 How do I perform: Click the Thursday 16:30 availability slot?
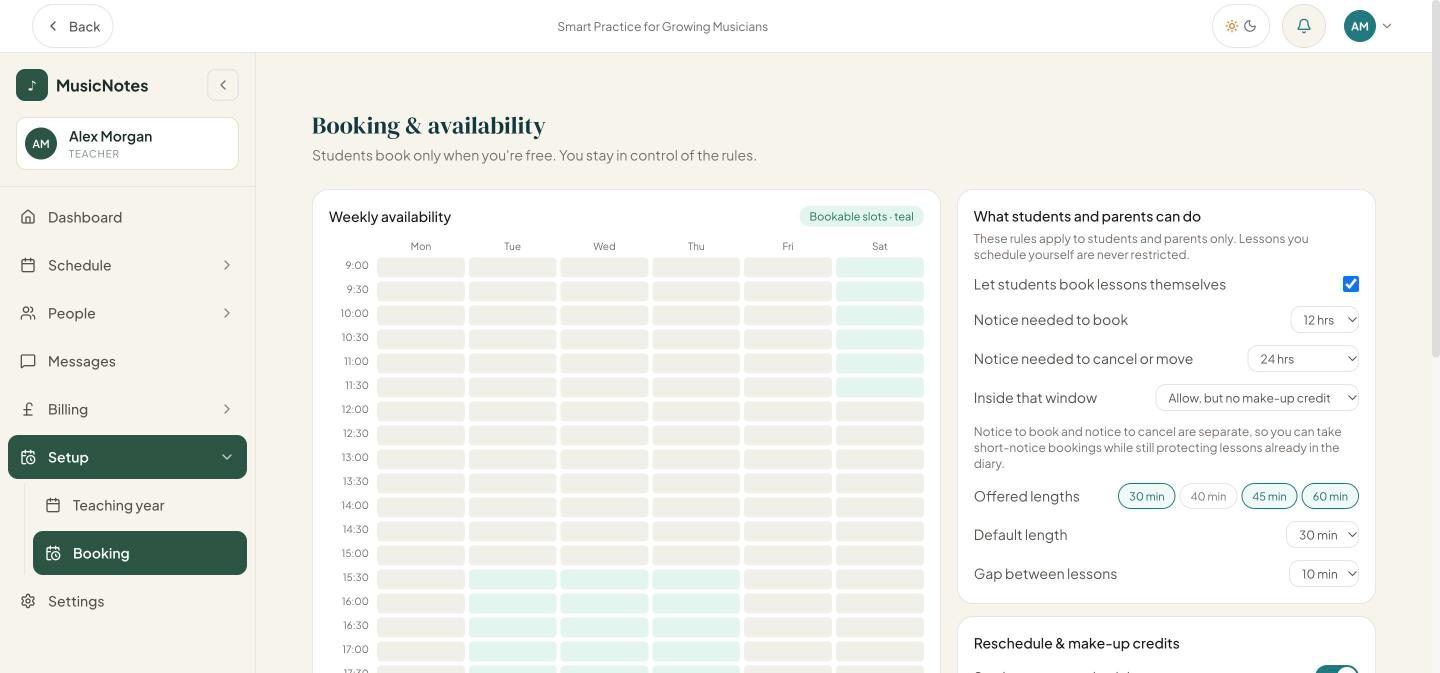[696, 627]
